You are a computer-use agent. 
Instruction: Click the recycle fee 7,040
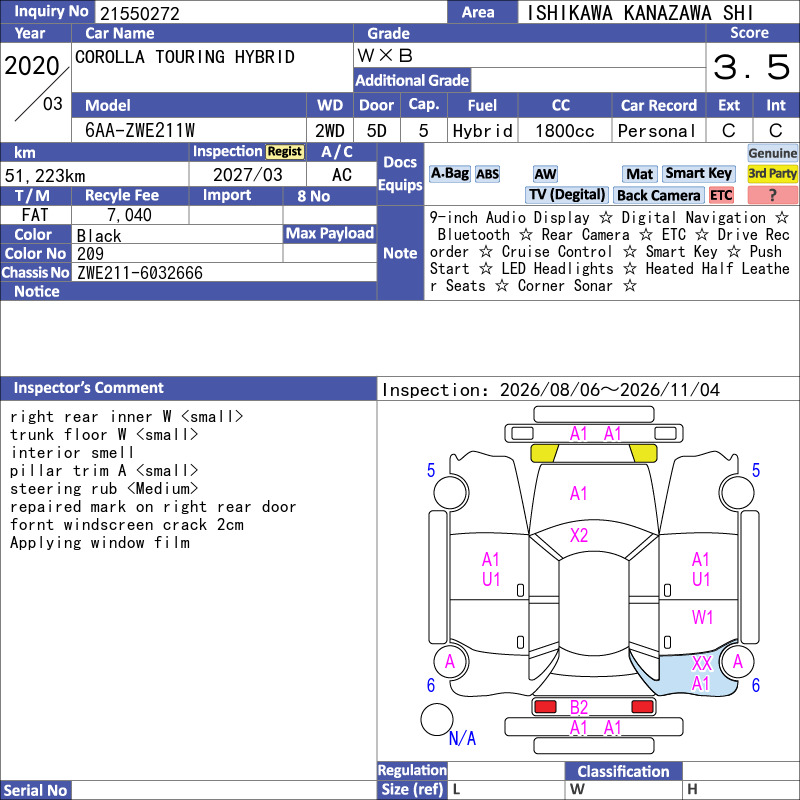[x=129, y=215]
